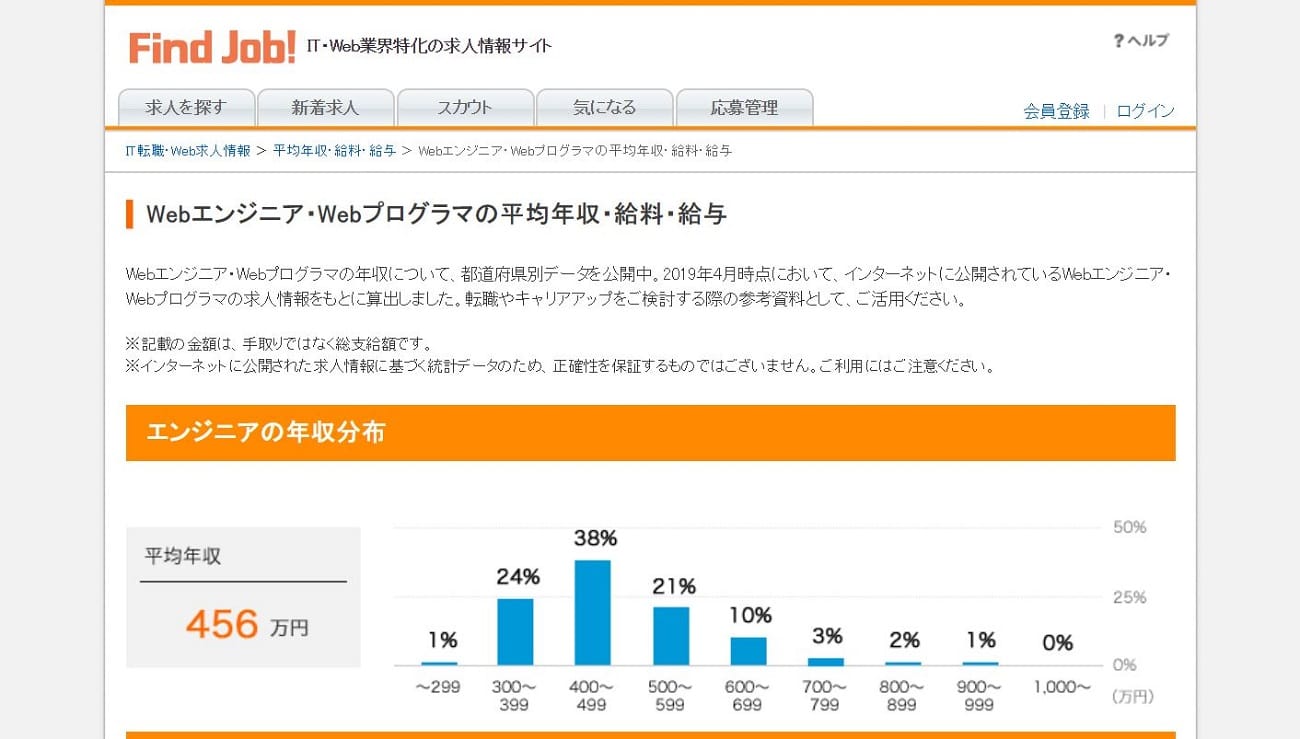Click the Find Job! logo
The width and height of the screenshot is (1300, 739).
click(212, 46)
